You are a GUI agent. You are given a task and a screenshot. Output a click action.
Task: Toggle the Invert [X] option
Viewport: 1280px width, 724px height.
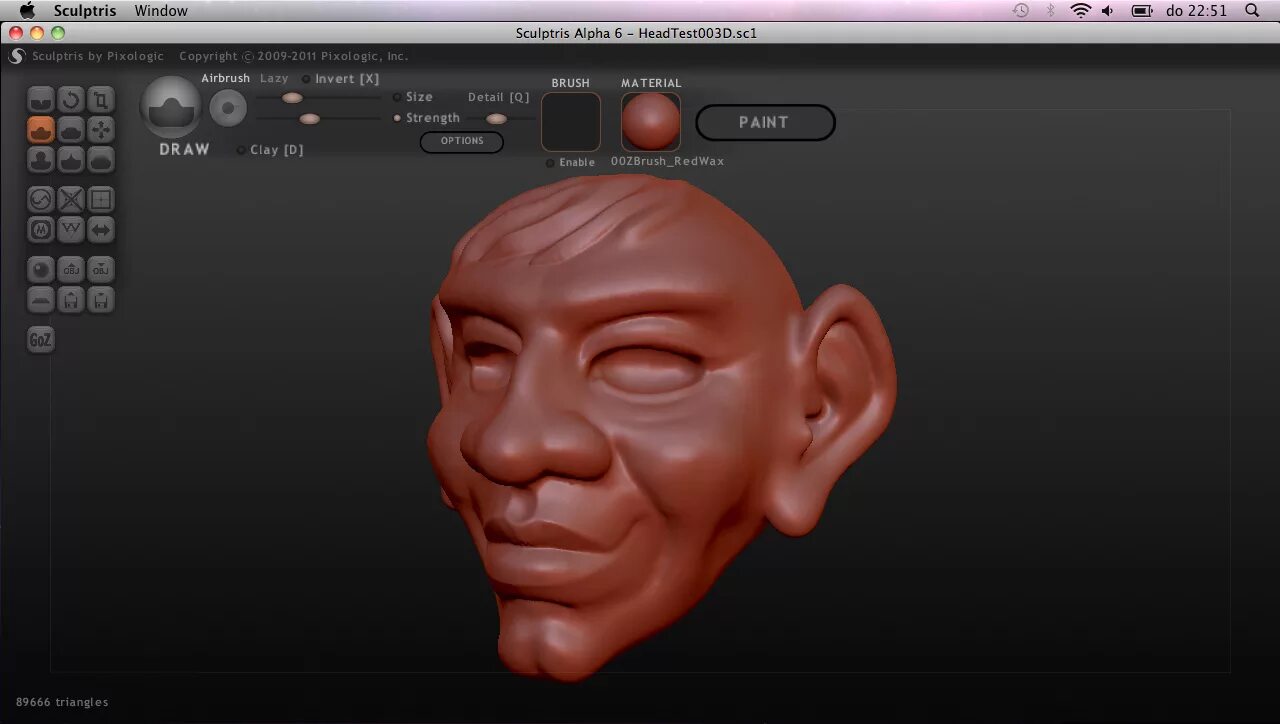point(306,78)
